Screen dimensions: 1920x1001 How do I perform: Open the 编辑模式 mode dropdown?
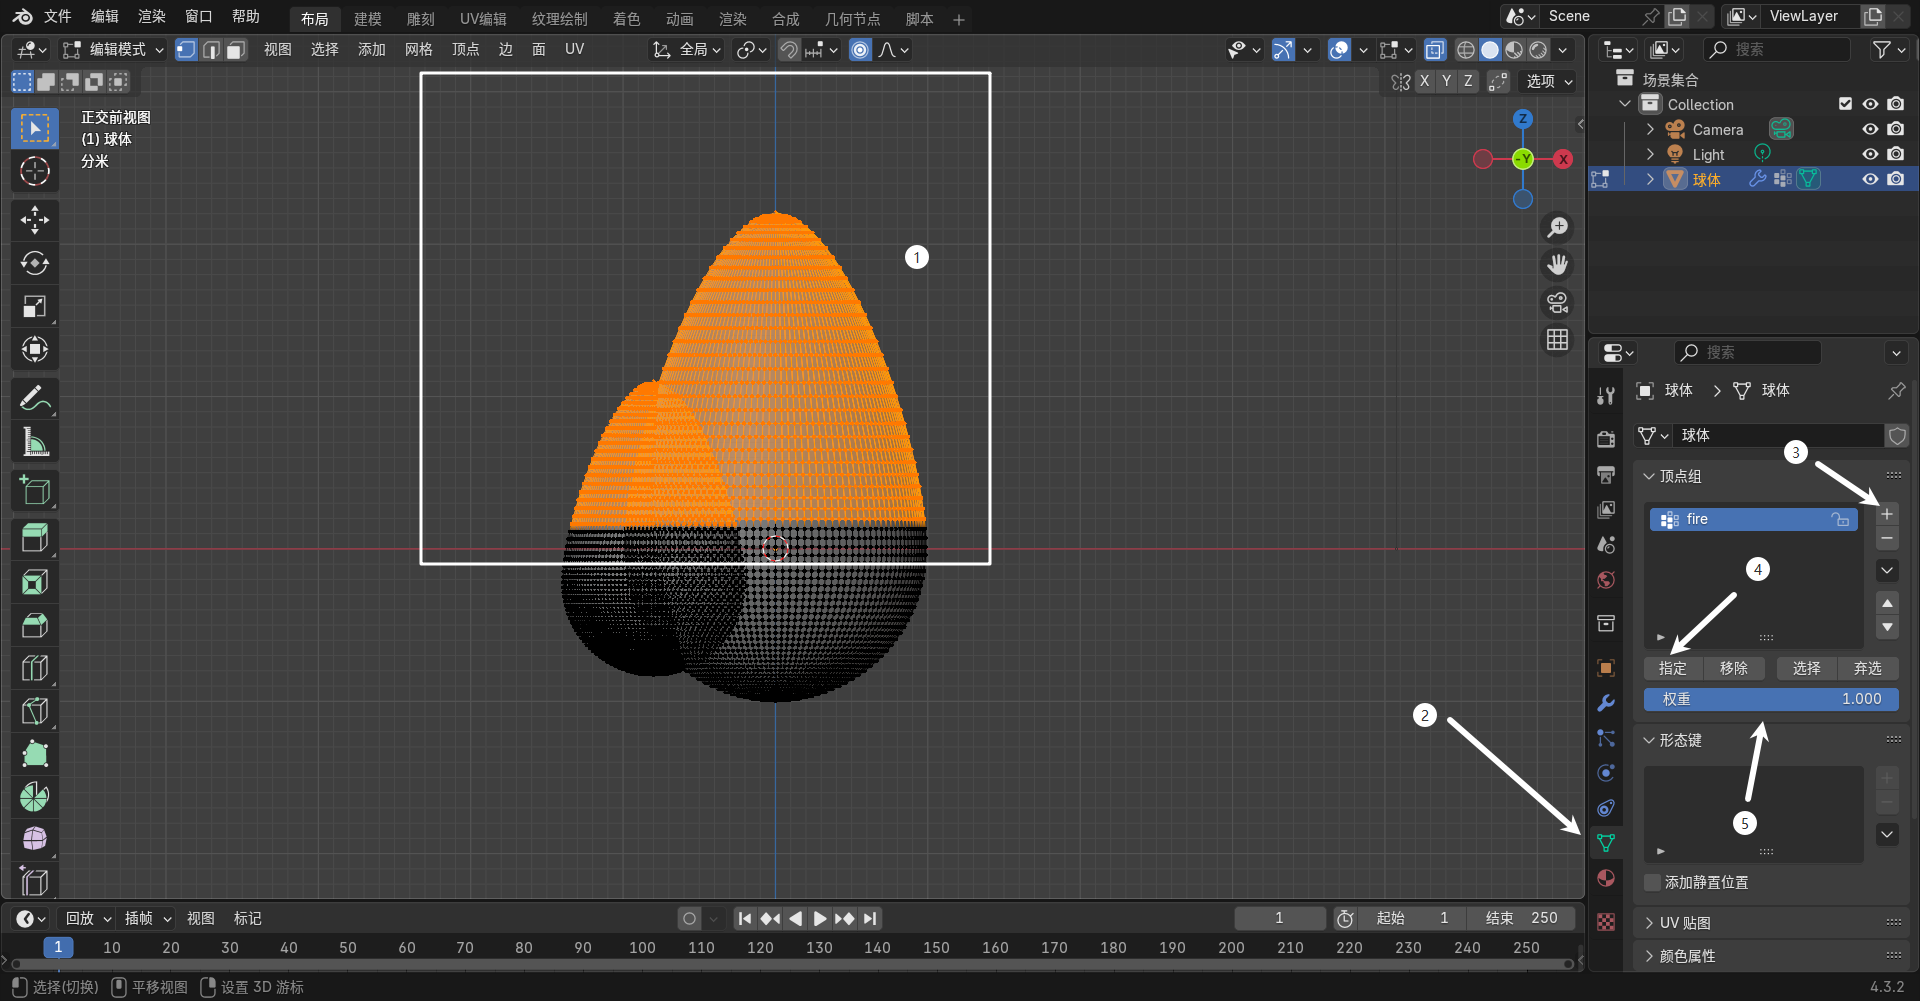tap(113, 49)
